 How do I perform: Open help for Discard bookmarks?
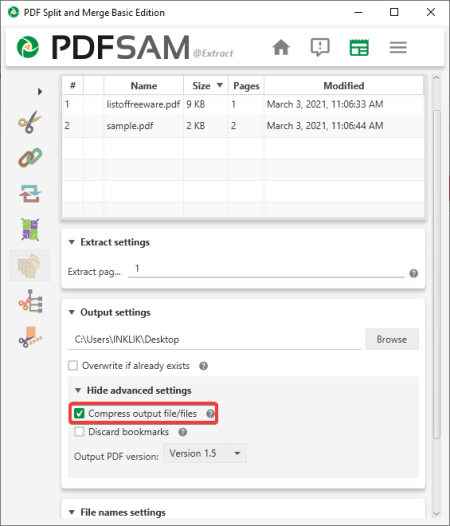click(x=183, y=432)
